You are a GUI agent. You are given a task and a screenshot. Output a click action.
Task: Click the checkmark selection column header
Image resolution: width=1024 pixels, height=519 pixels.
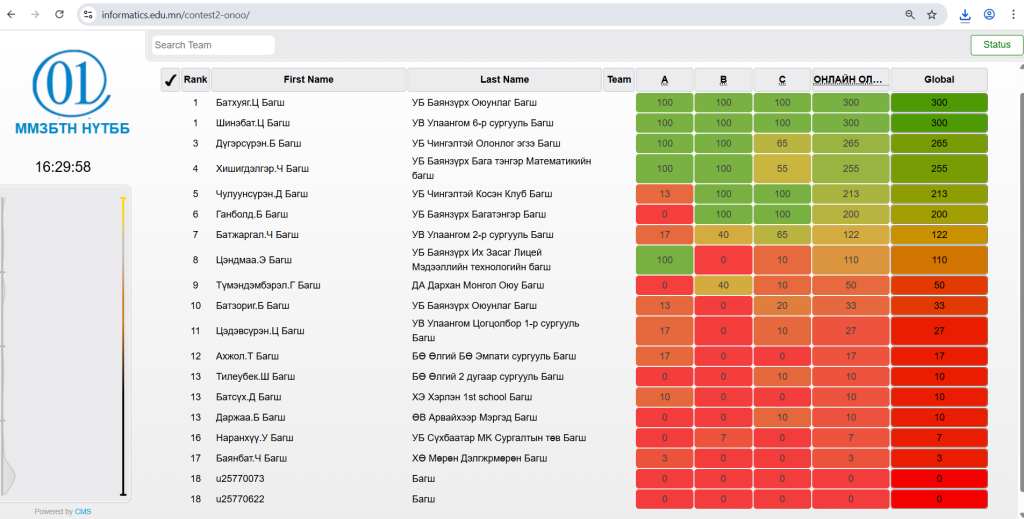(170, 80)
